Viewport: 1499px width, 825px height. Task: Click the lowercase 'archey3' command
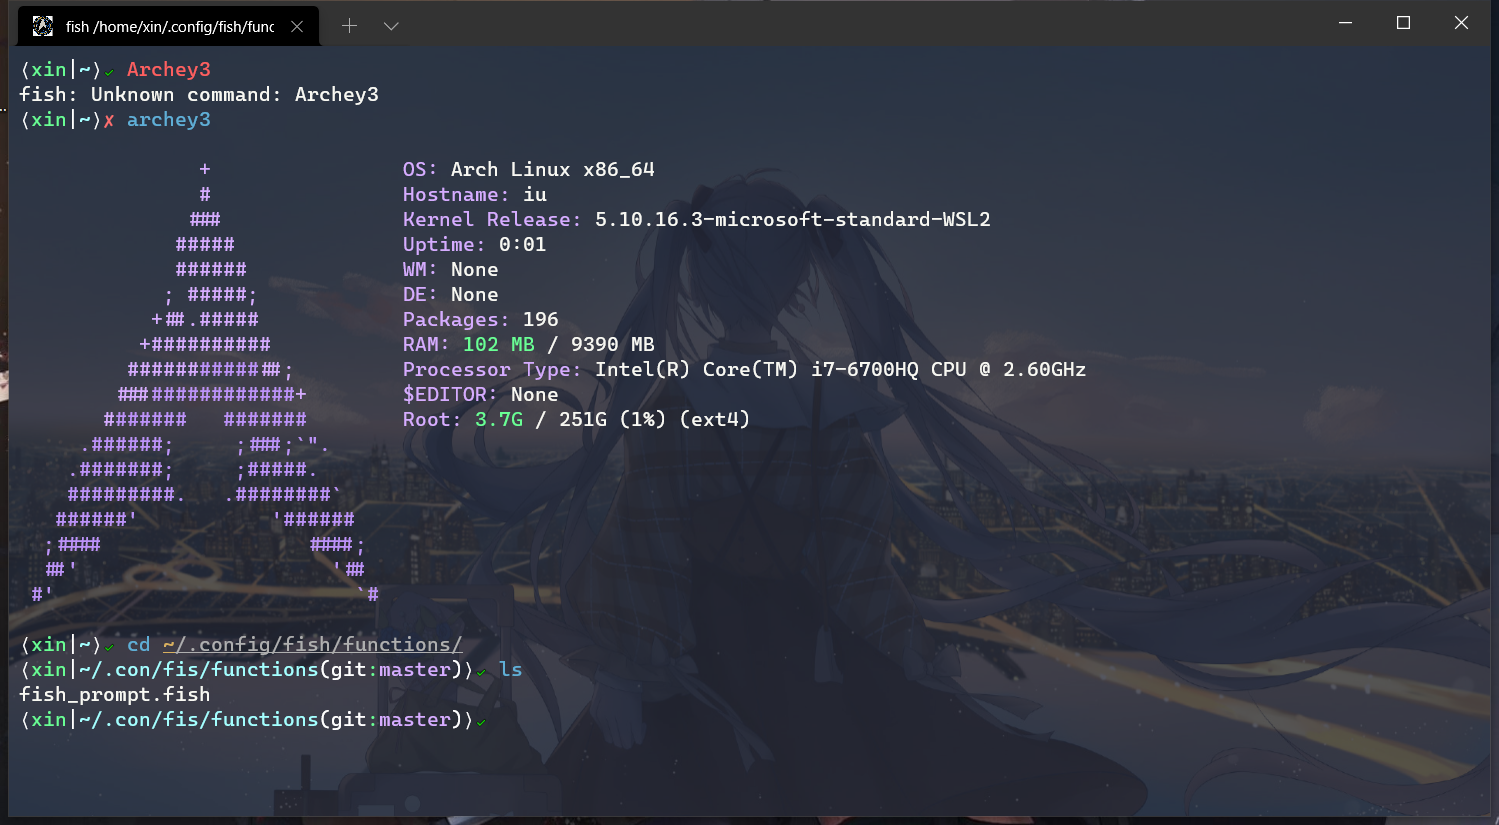pyautogui.click(x=168, y=119)
